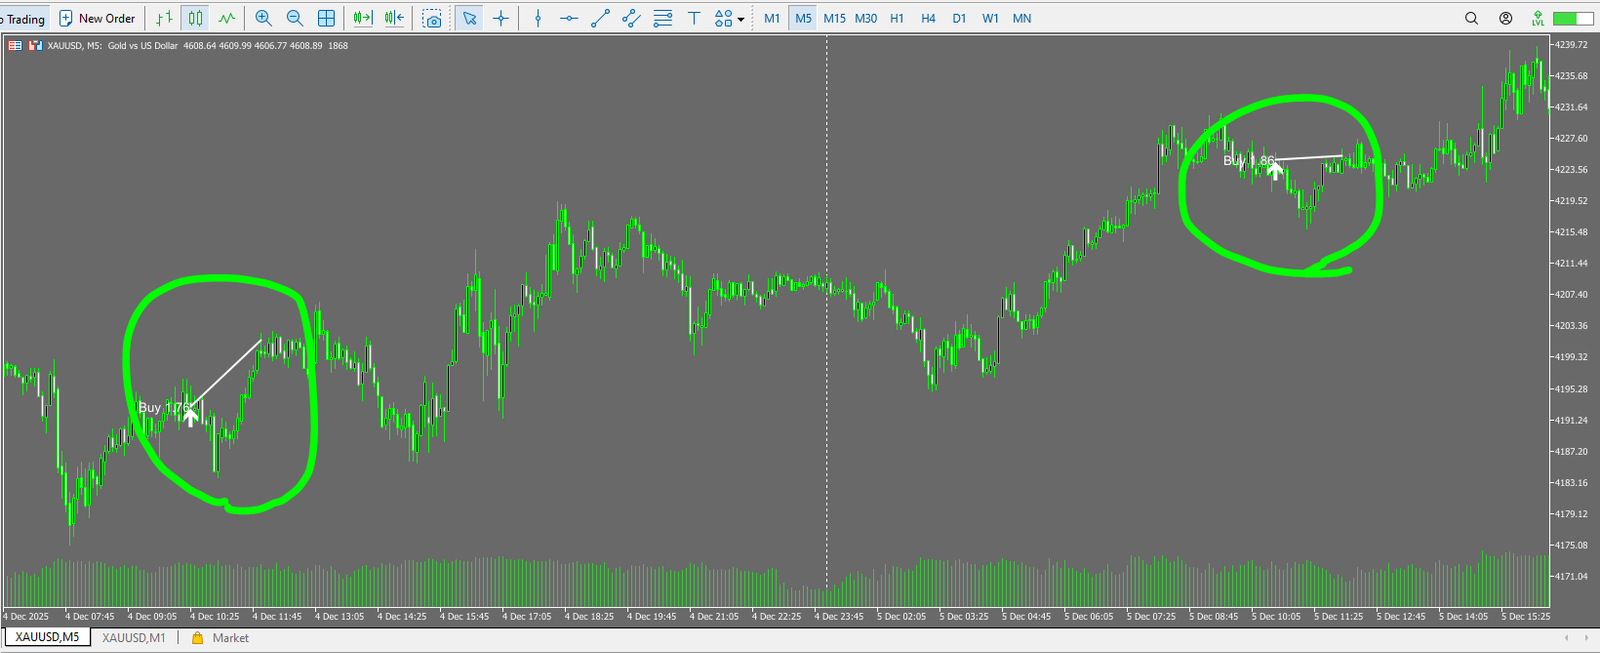Open the Market tab
This screenshot has width=1600, height=653.
[x=230, y=638]
